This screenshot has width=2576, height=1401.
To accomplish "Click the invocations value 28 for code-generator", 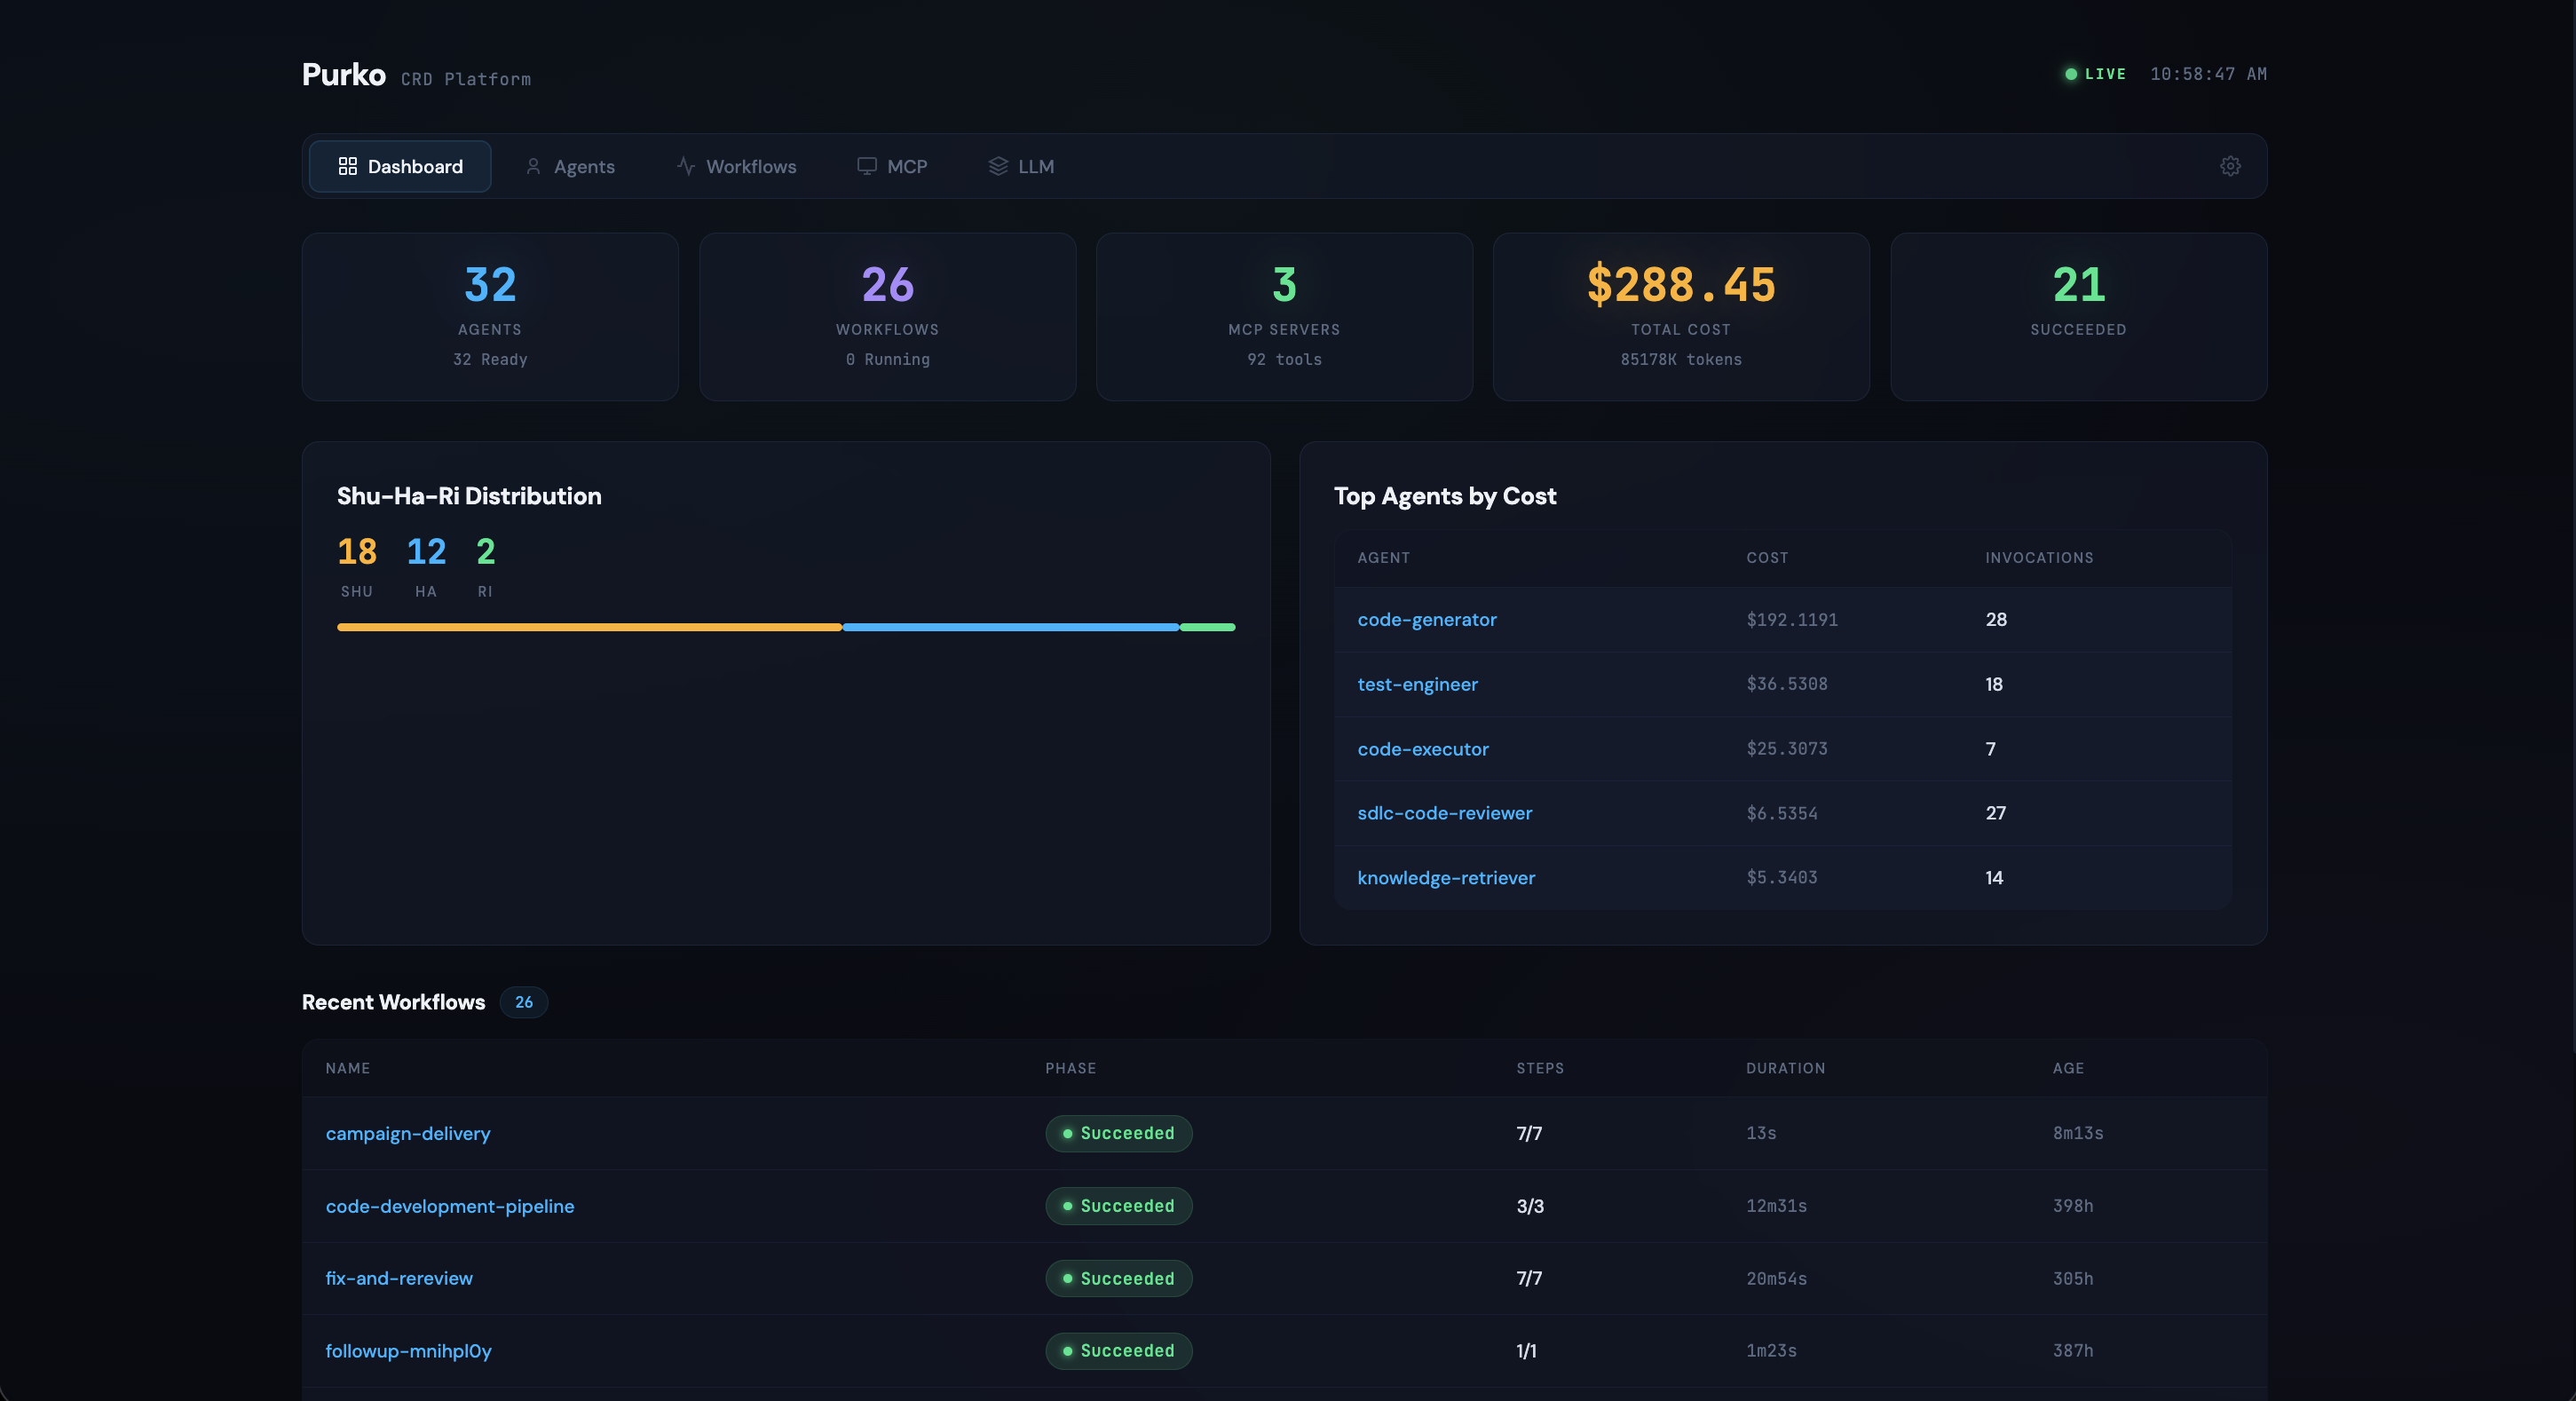I will (1996, 620).
